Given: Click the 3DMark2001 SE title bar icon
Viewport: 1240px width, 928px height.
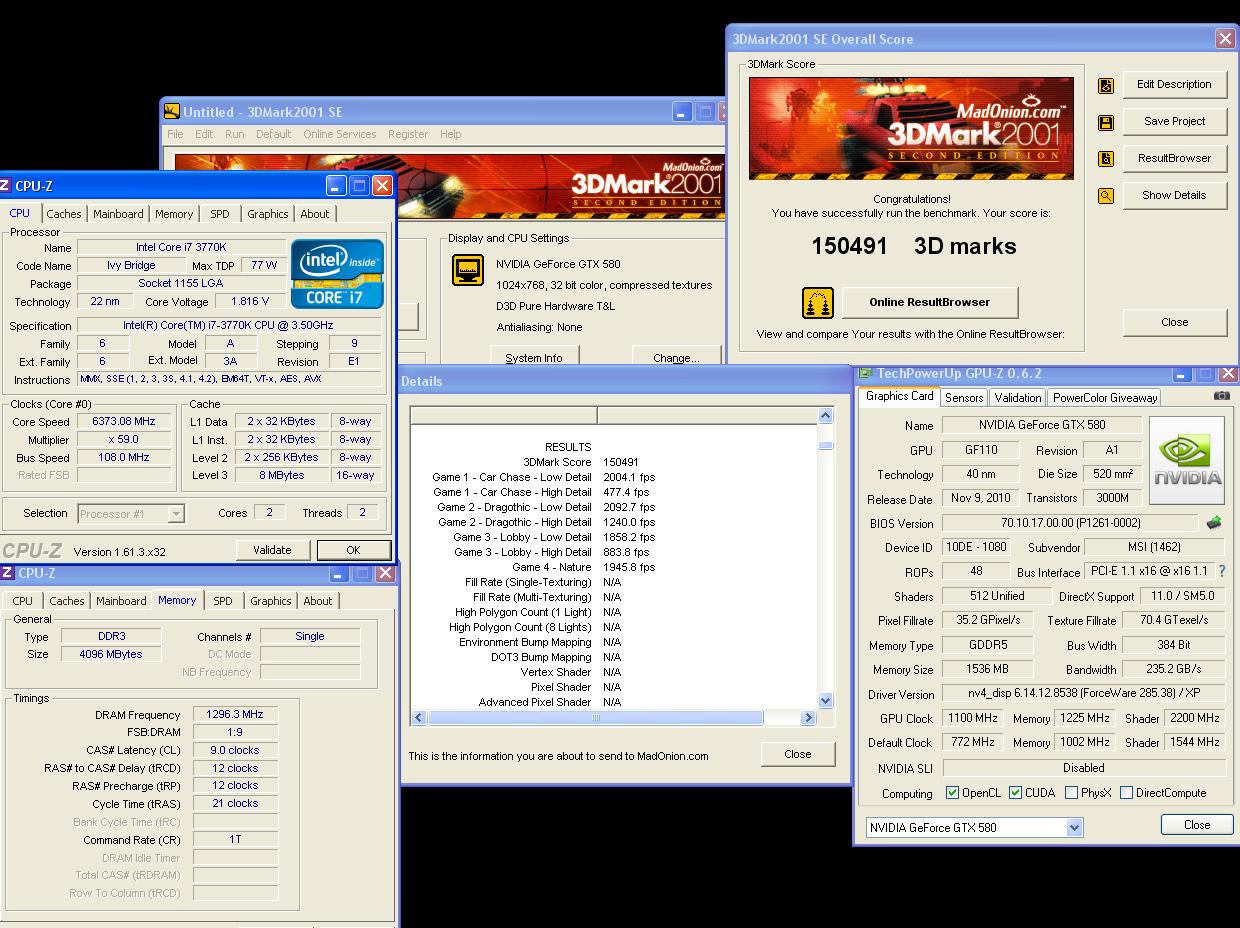Looking at the screenshot, I should click(x=172, y=112).
